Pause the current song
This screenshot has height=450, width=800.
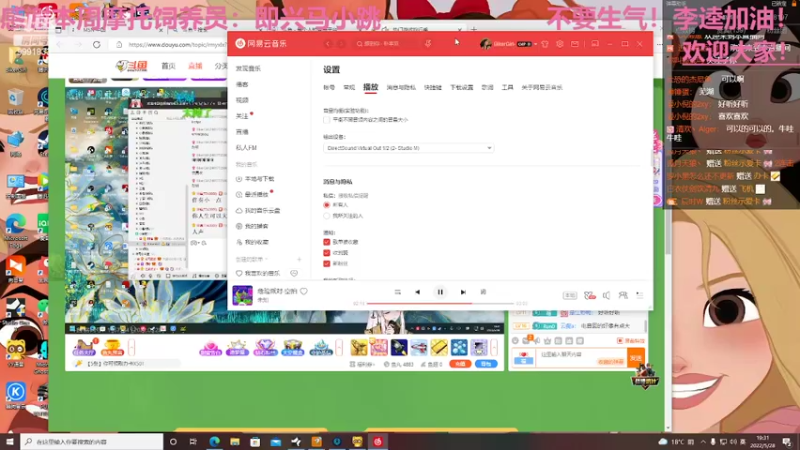pos(440,292)
